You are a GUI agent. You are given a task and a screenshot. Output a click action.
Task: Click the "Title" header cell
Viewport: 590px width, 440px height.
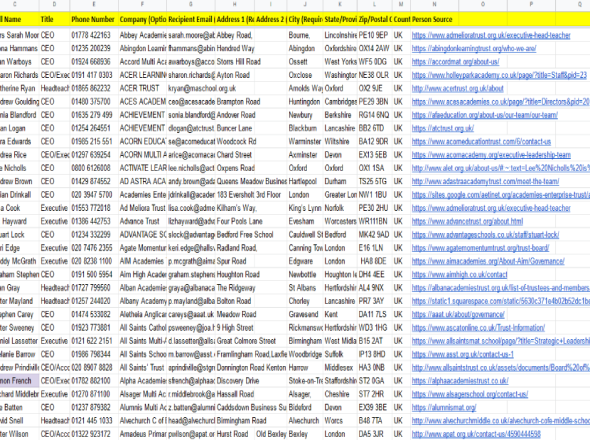tap(54, 20)
